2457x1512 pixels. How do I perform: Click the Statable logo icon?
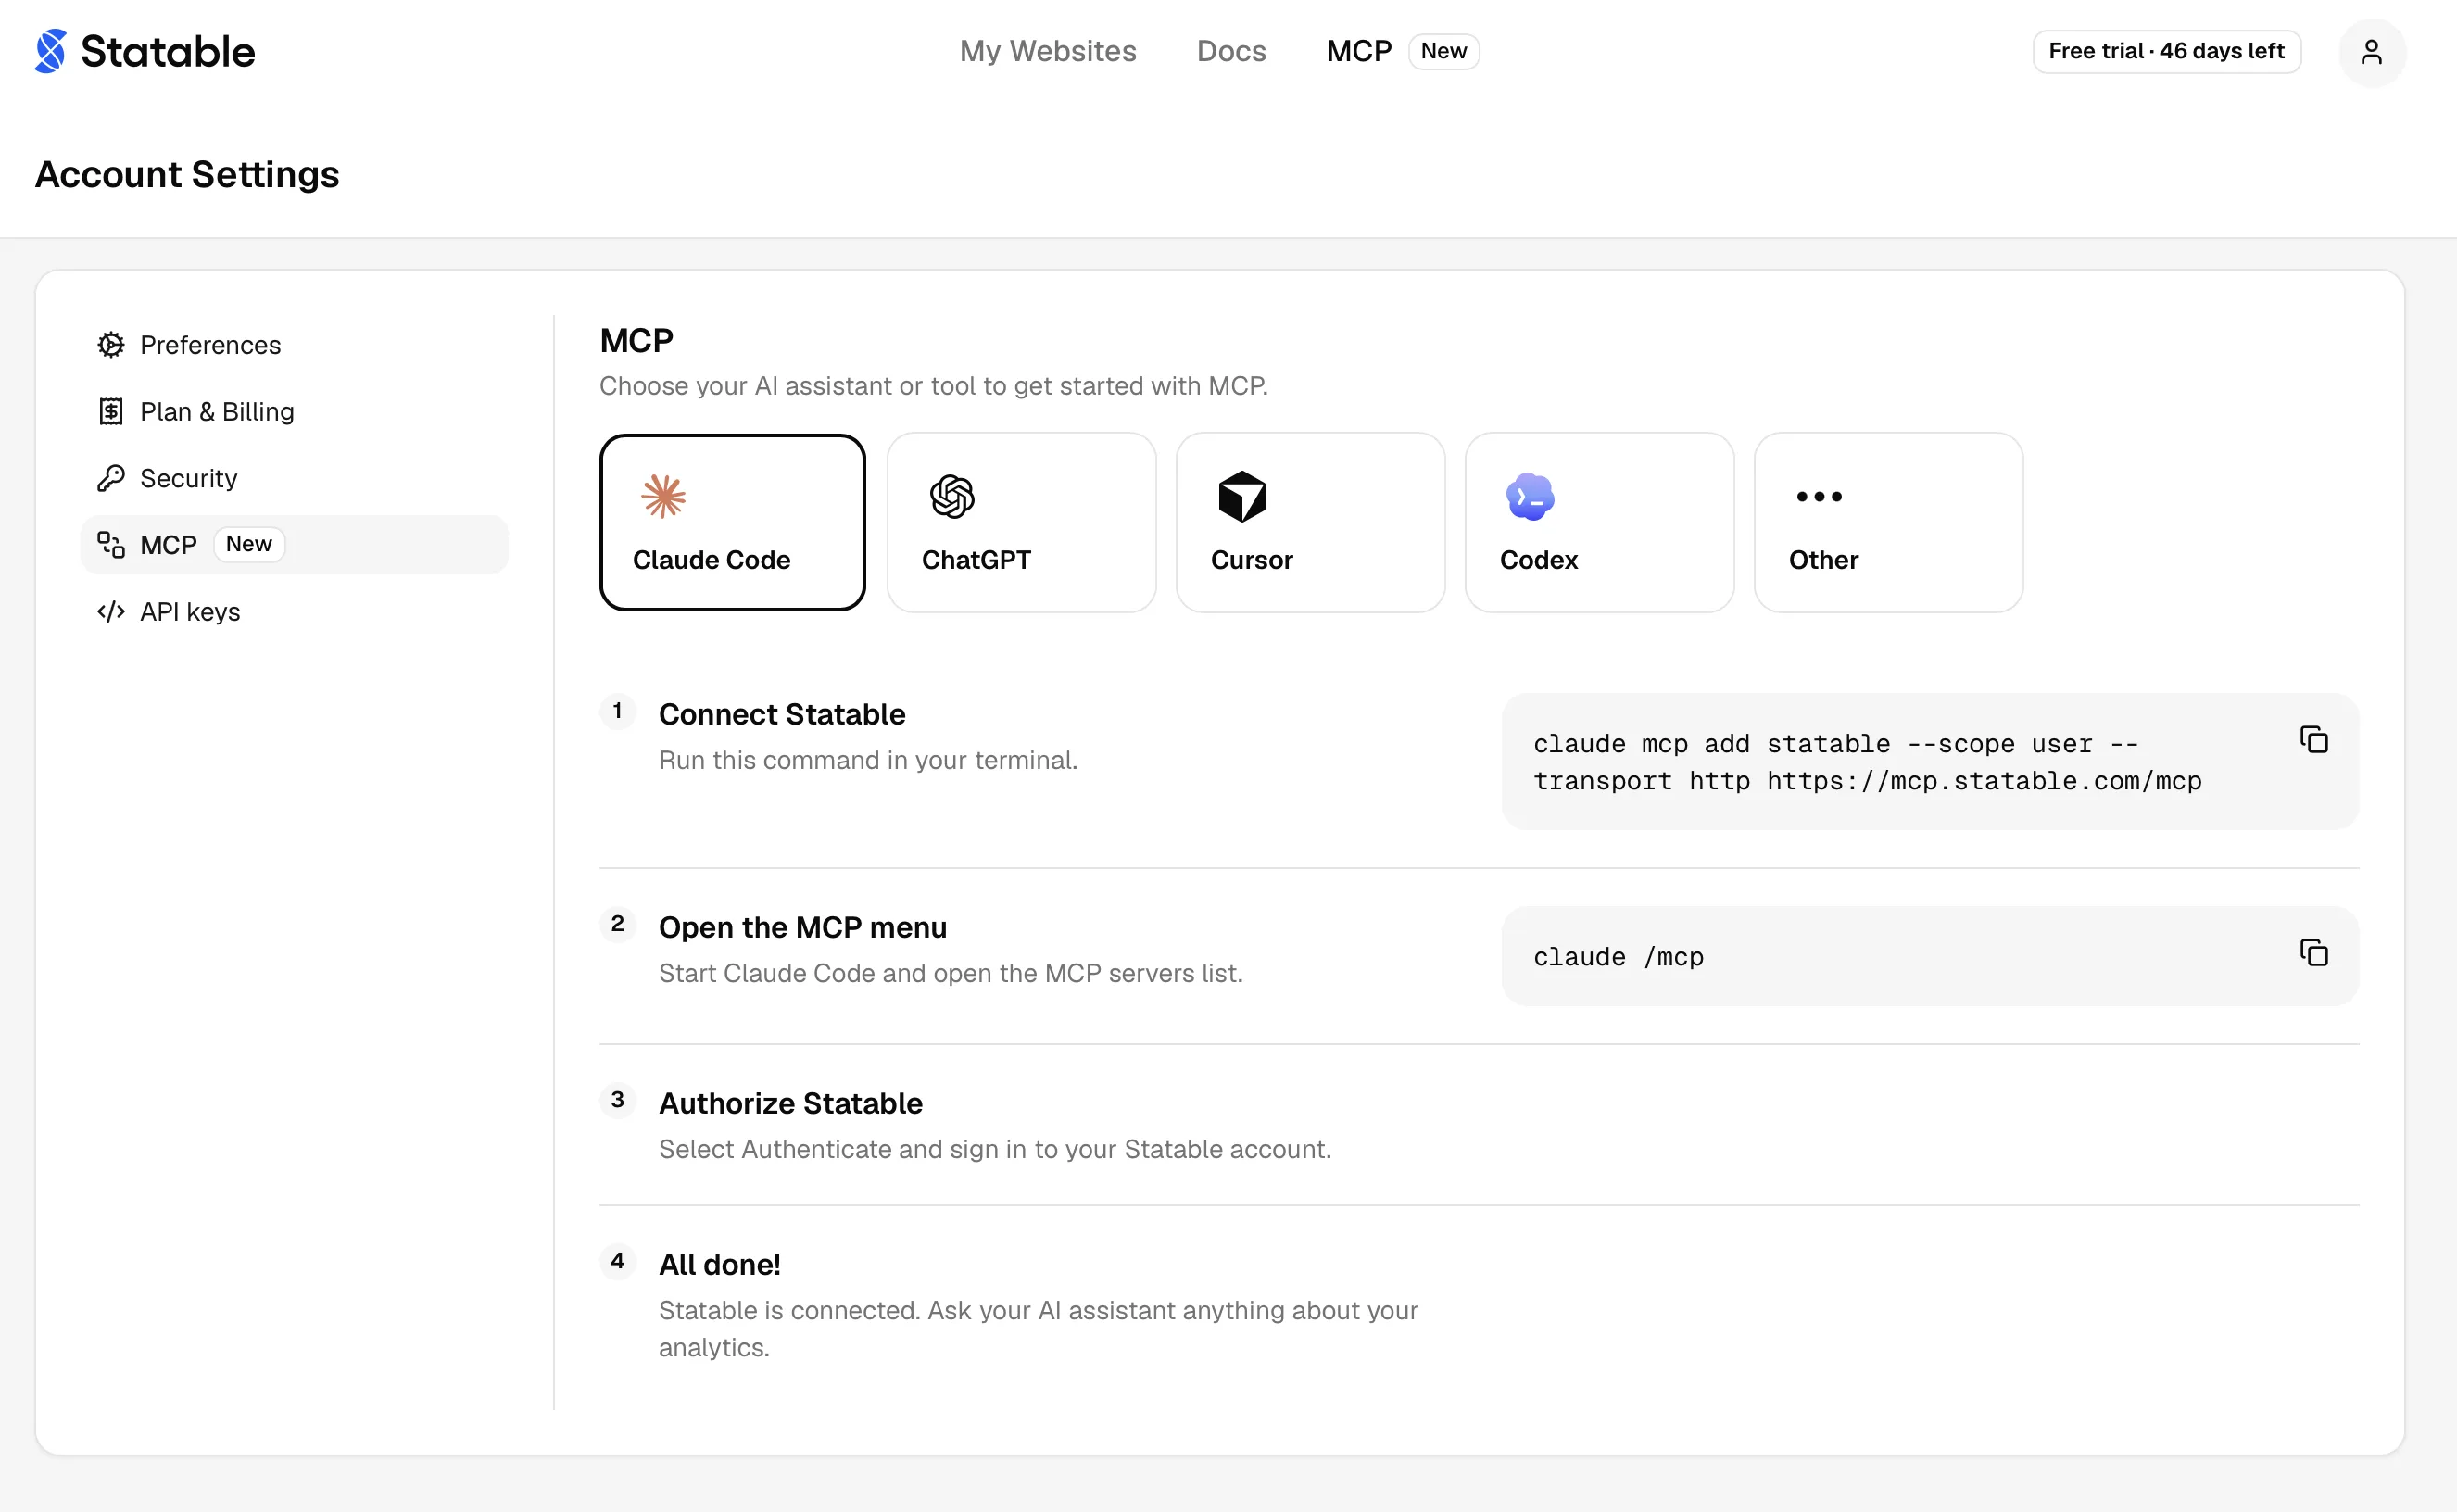pyautogui.click(x=50, y=51)
